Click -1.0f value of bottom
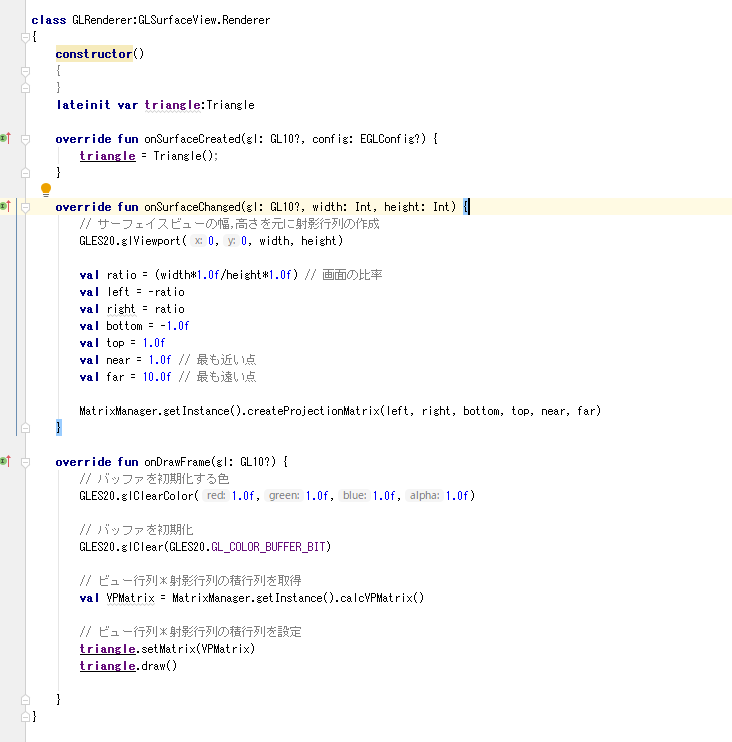Image resolution: width=732 pixels, height=742 pixels. click(175, 326)
